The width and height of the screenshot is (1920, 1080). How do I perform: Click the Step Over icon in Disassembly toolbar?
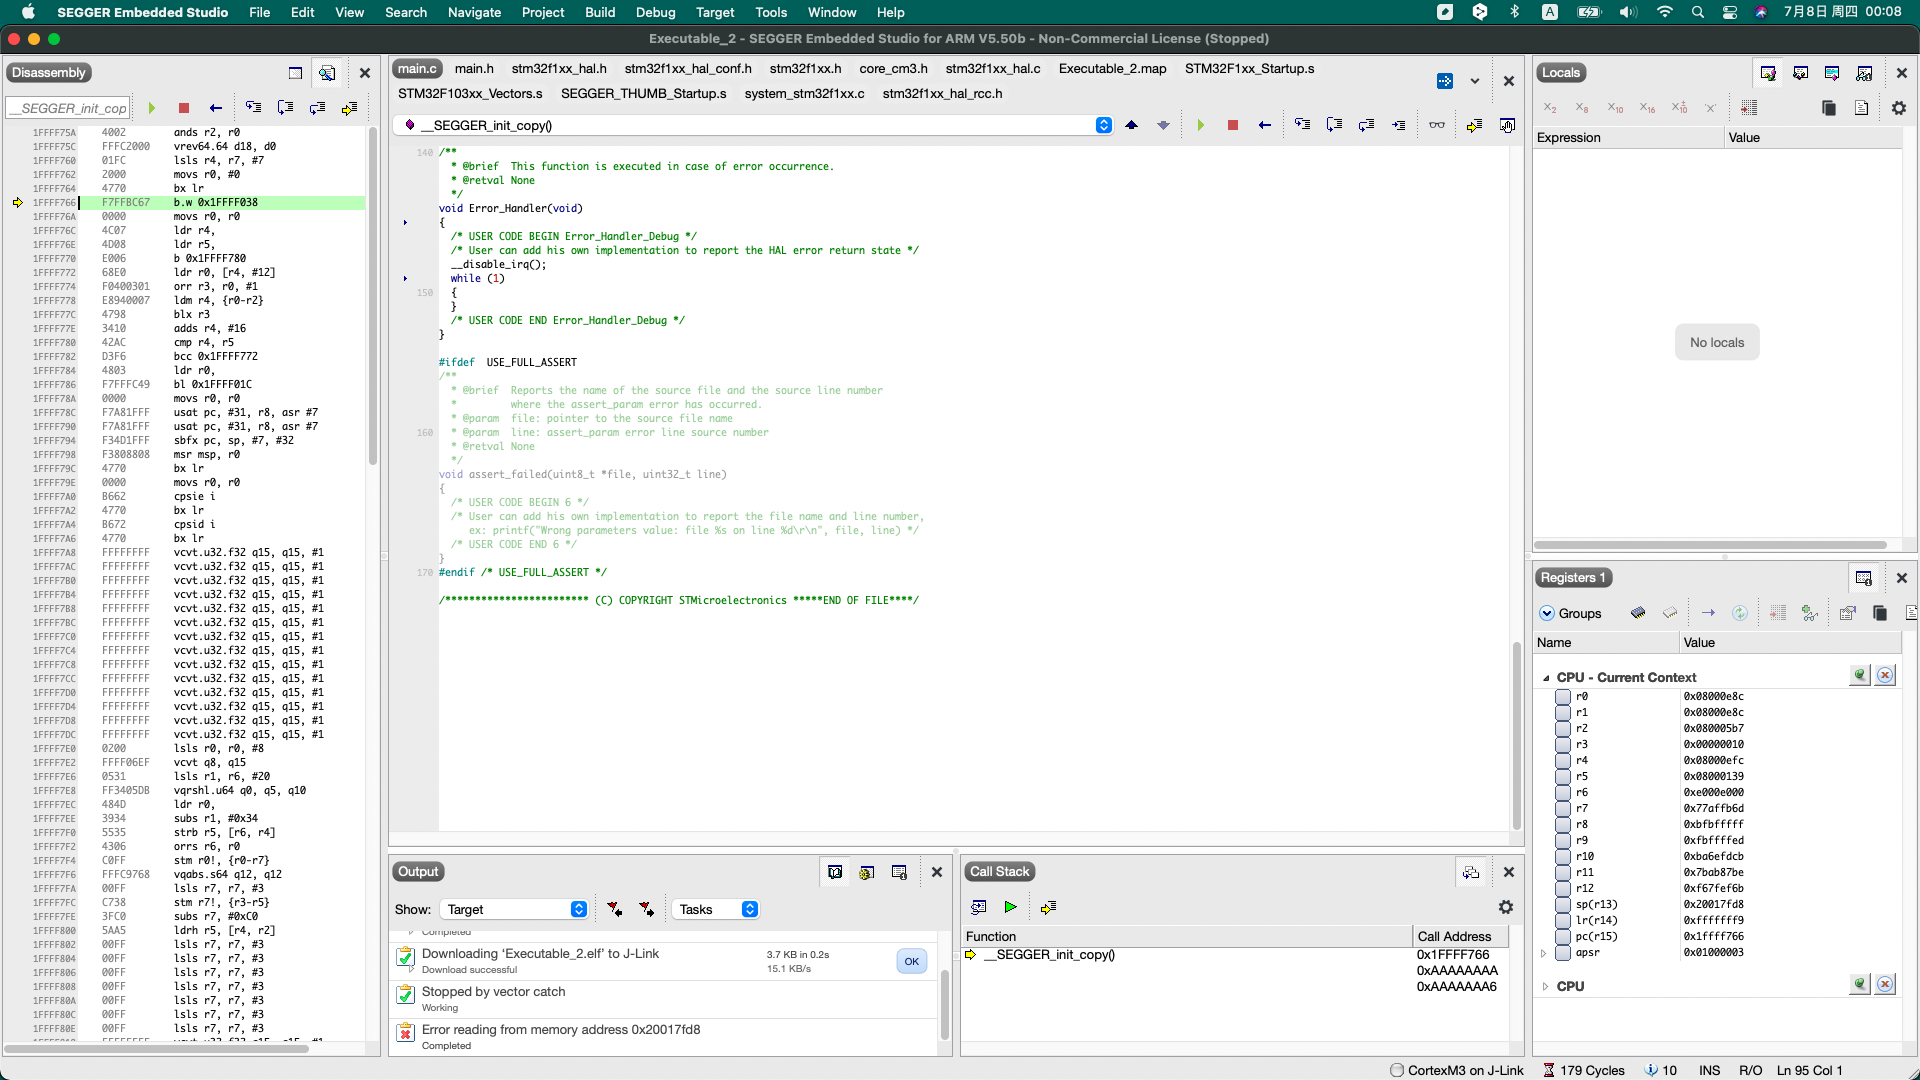point(286,108)
